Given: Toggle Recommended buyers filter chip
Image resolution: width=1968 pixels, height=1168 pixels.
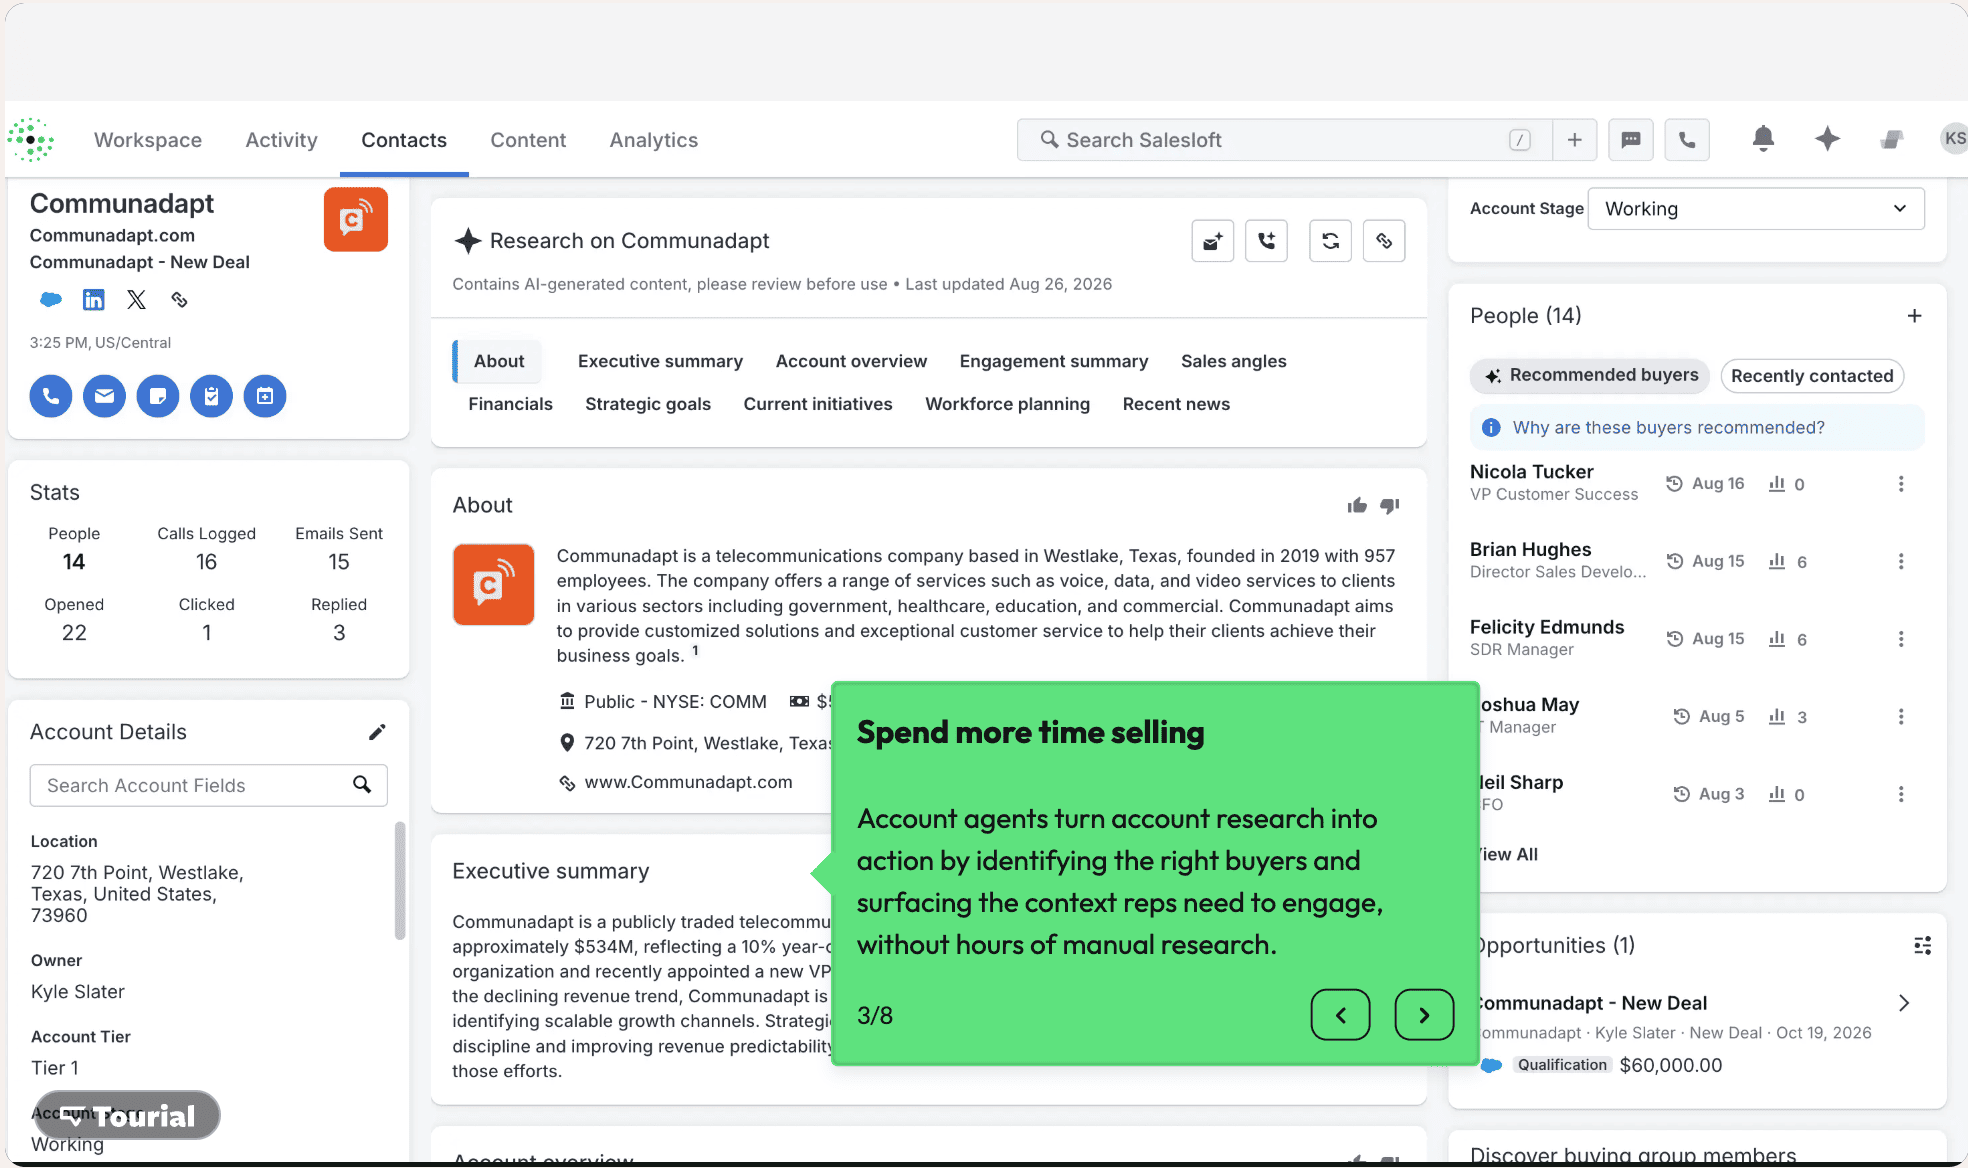Looking at the screenshot, I should tap(1590, 376).
